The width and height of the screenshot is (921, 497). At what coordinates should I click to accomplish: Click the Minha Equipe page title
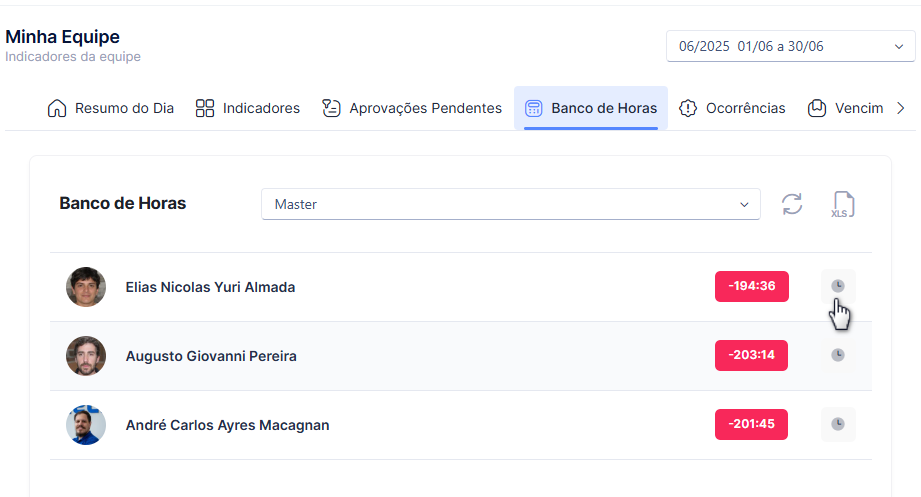coord(62,37)
